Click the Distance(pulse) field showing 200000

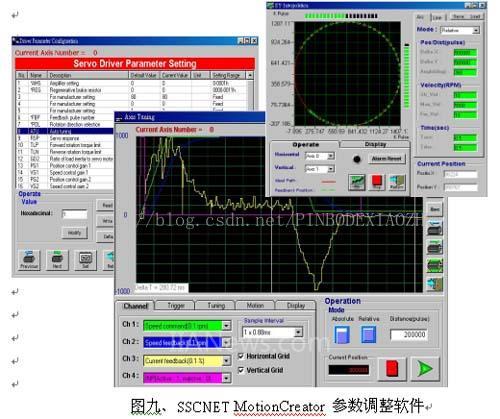click(x=409, y=334)
